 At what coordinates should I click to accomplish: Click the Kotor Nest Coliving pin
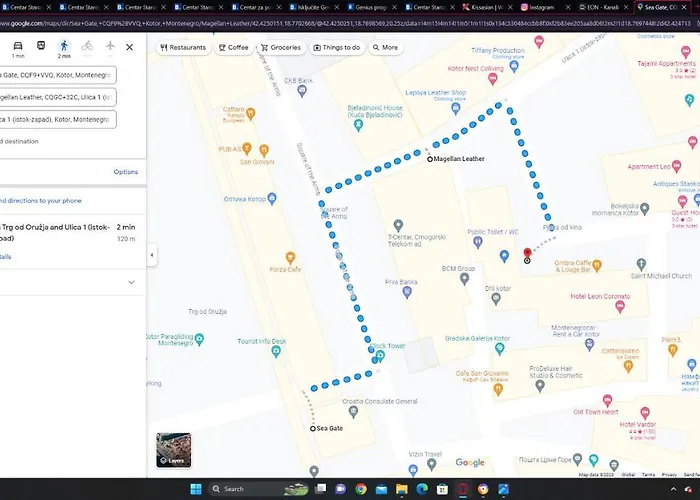pos(492,79)
